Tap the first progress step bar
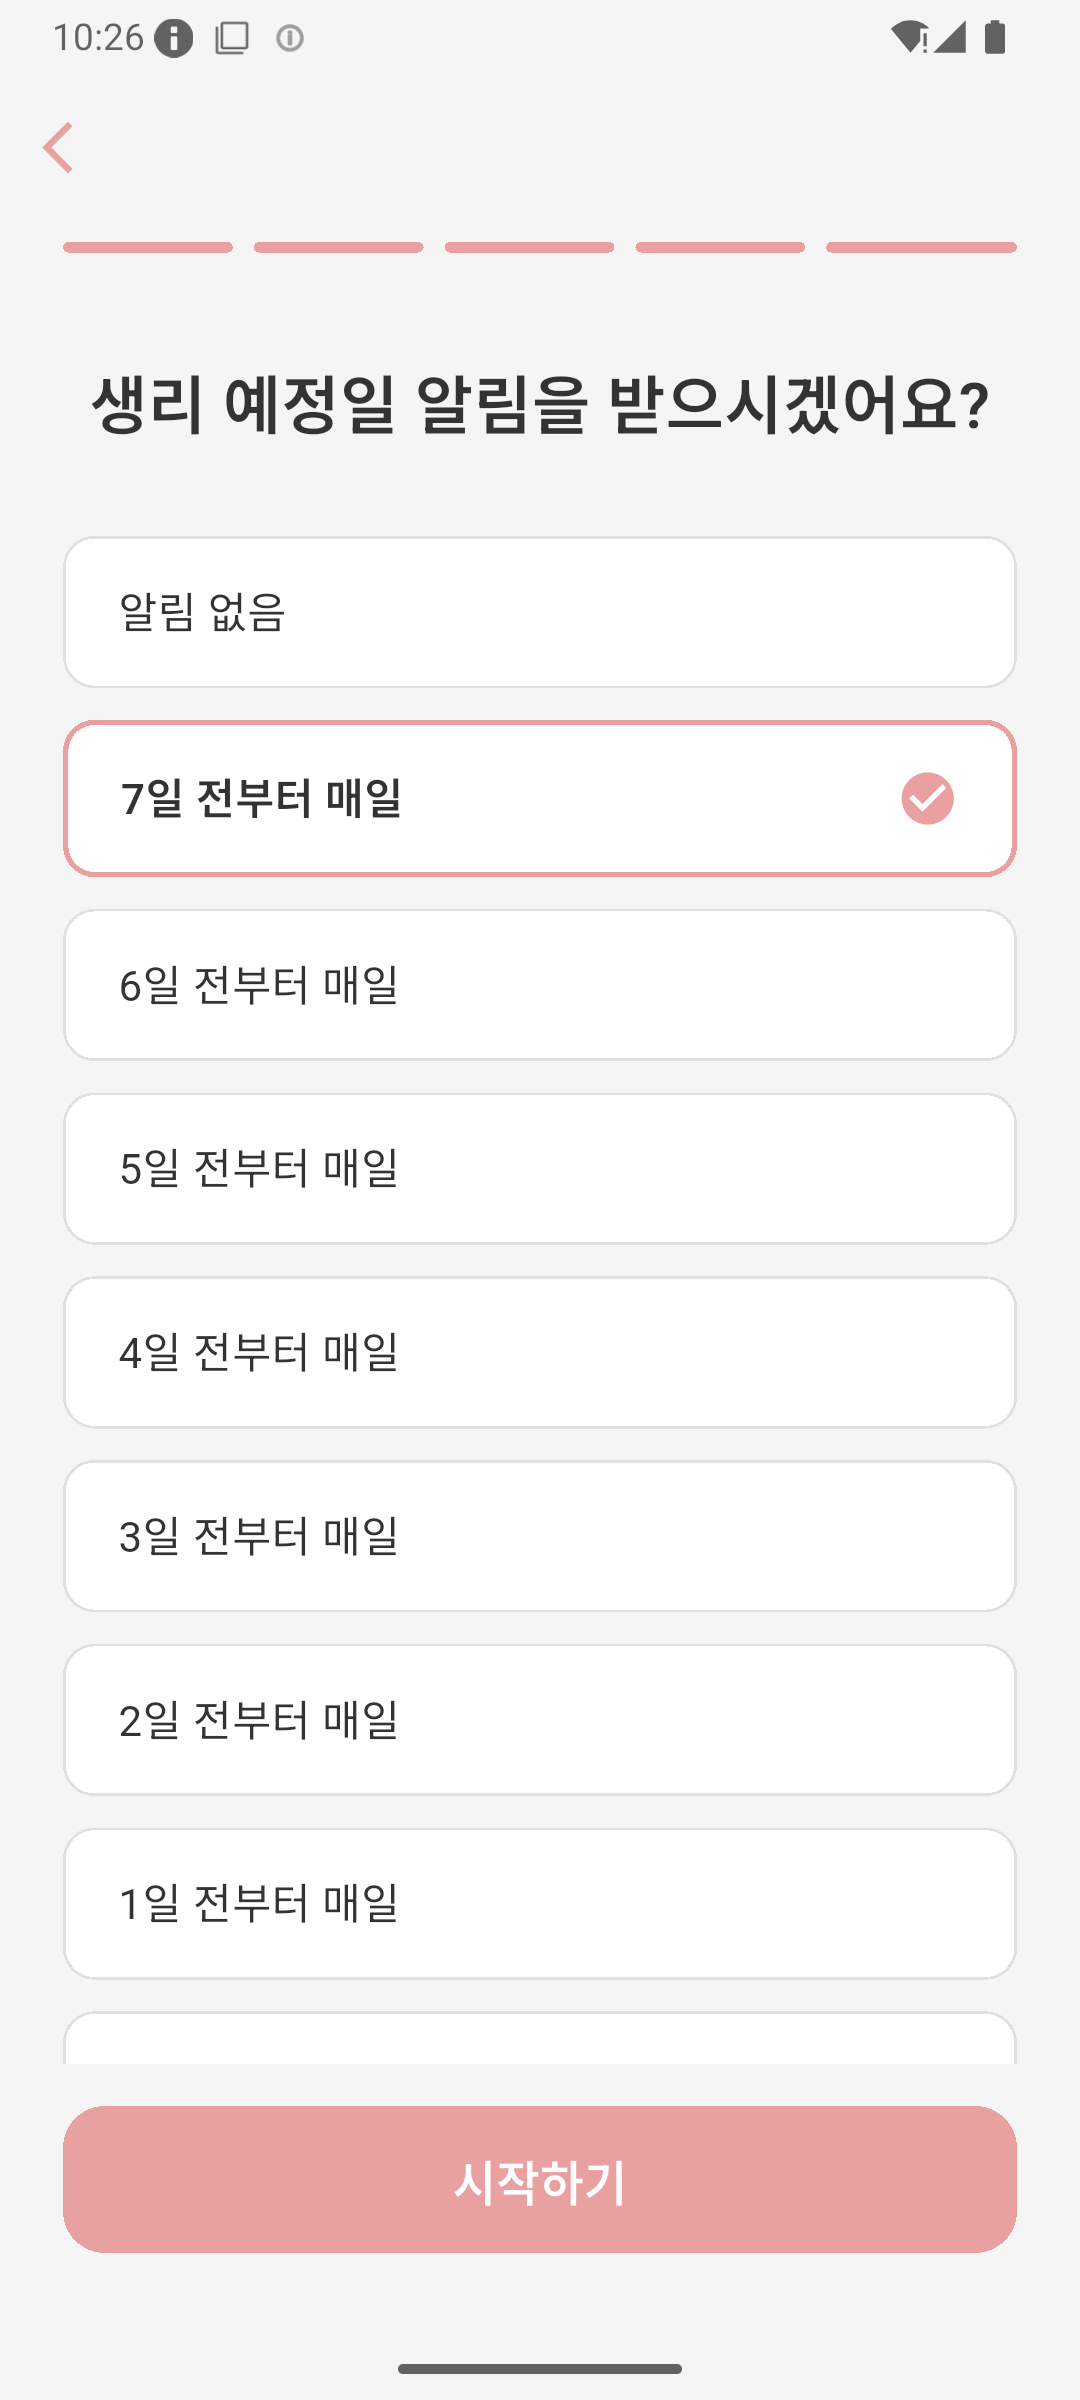 tap(148, 247)
